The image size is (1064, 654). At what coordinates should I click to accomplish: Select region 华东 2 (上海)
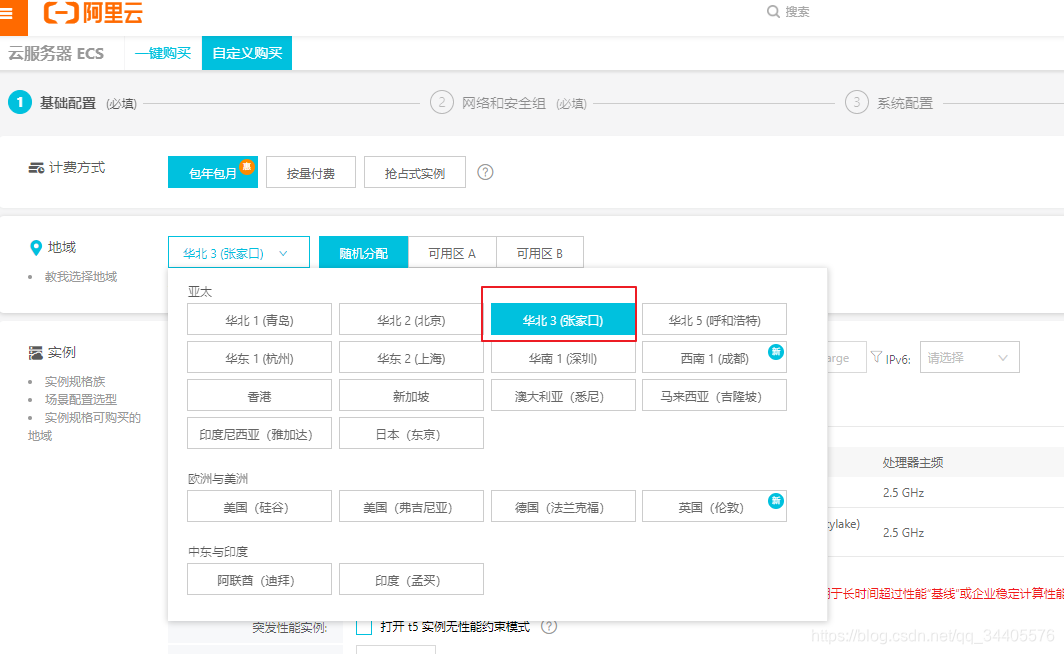[x=411, y=358]
